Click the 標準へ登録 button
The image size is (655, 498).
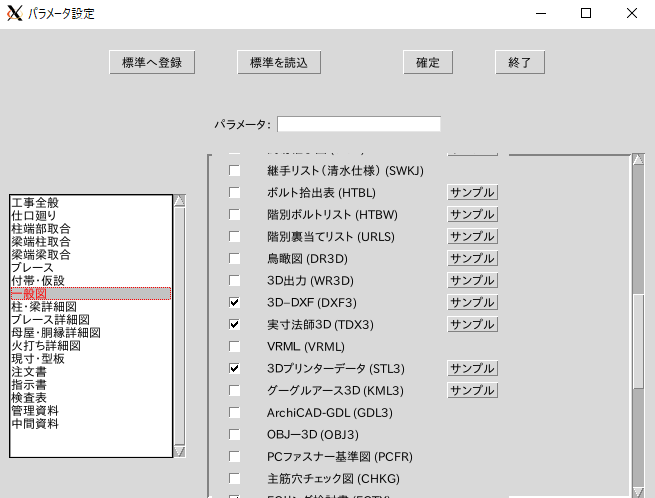(x=152, y=62)
